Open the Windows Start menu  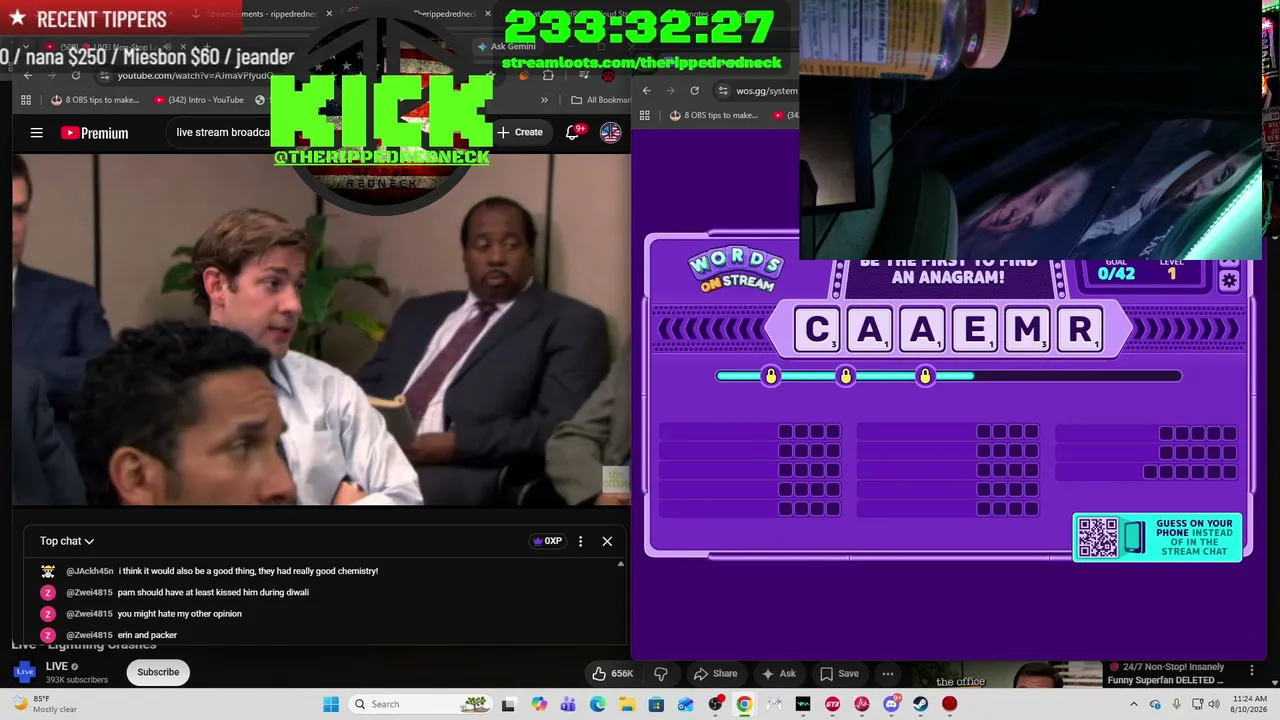[x=331, y=704]
